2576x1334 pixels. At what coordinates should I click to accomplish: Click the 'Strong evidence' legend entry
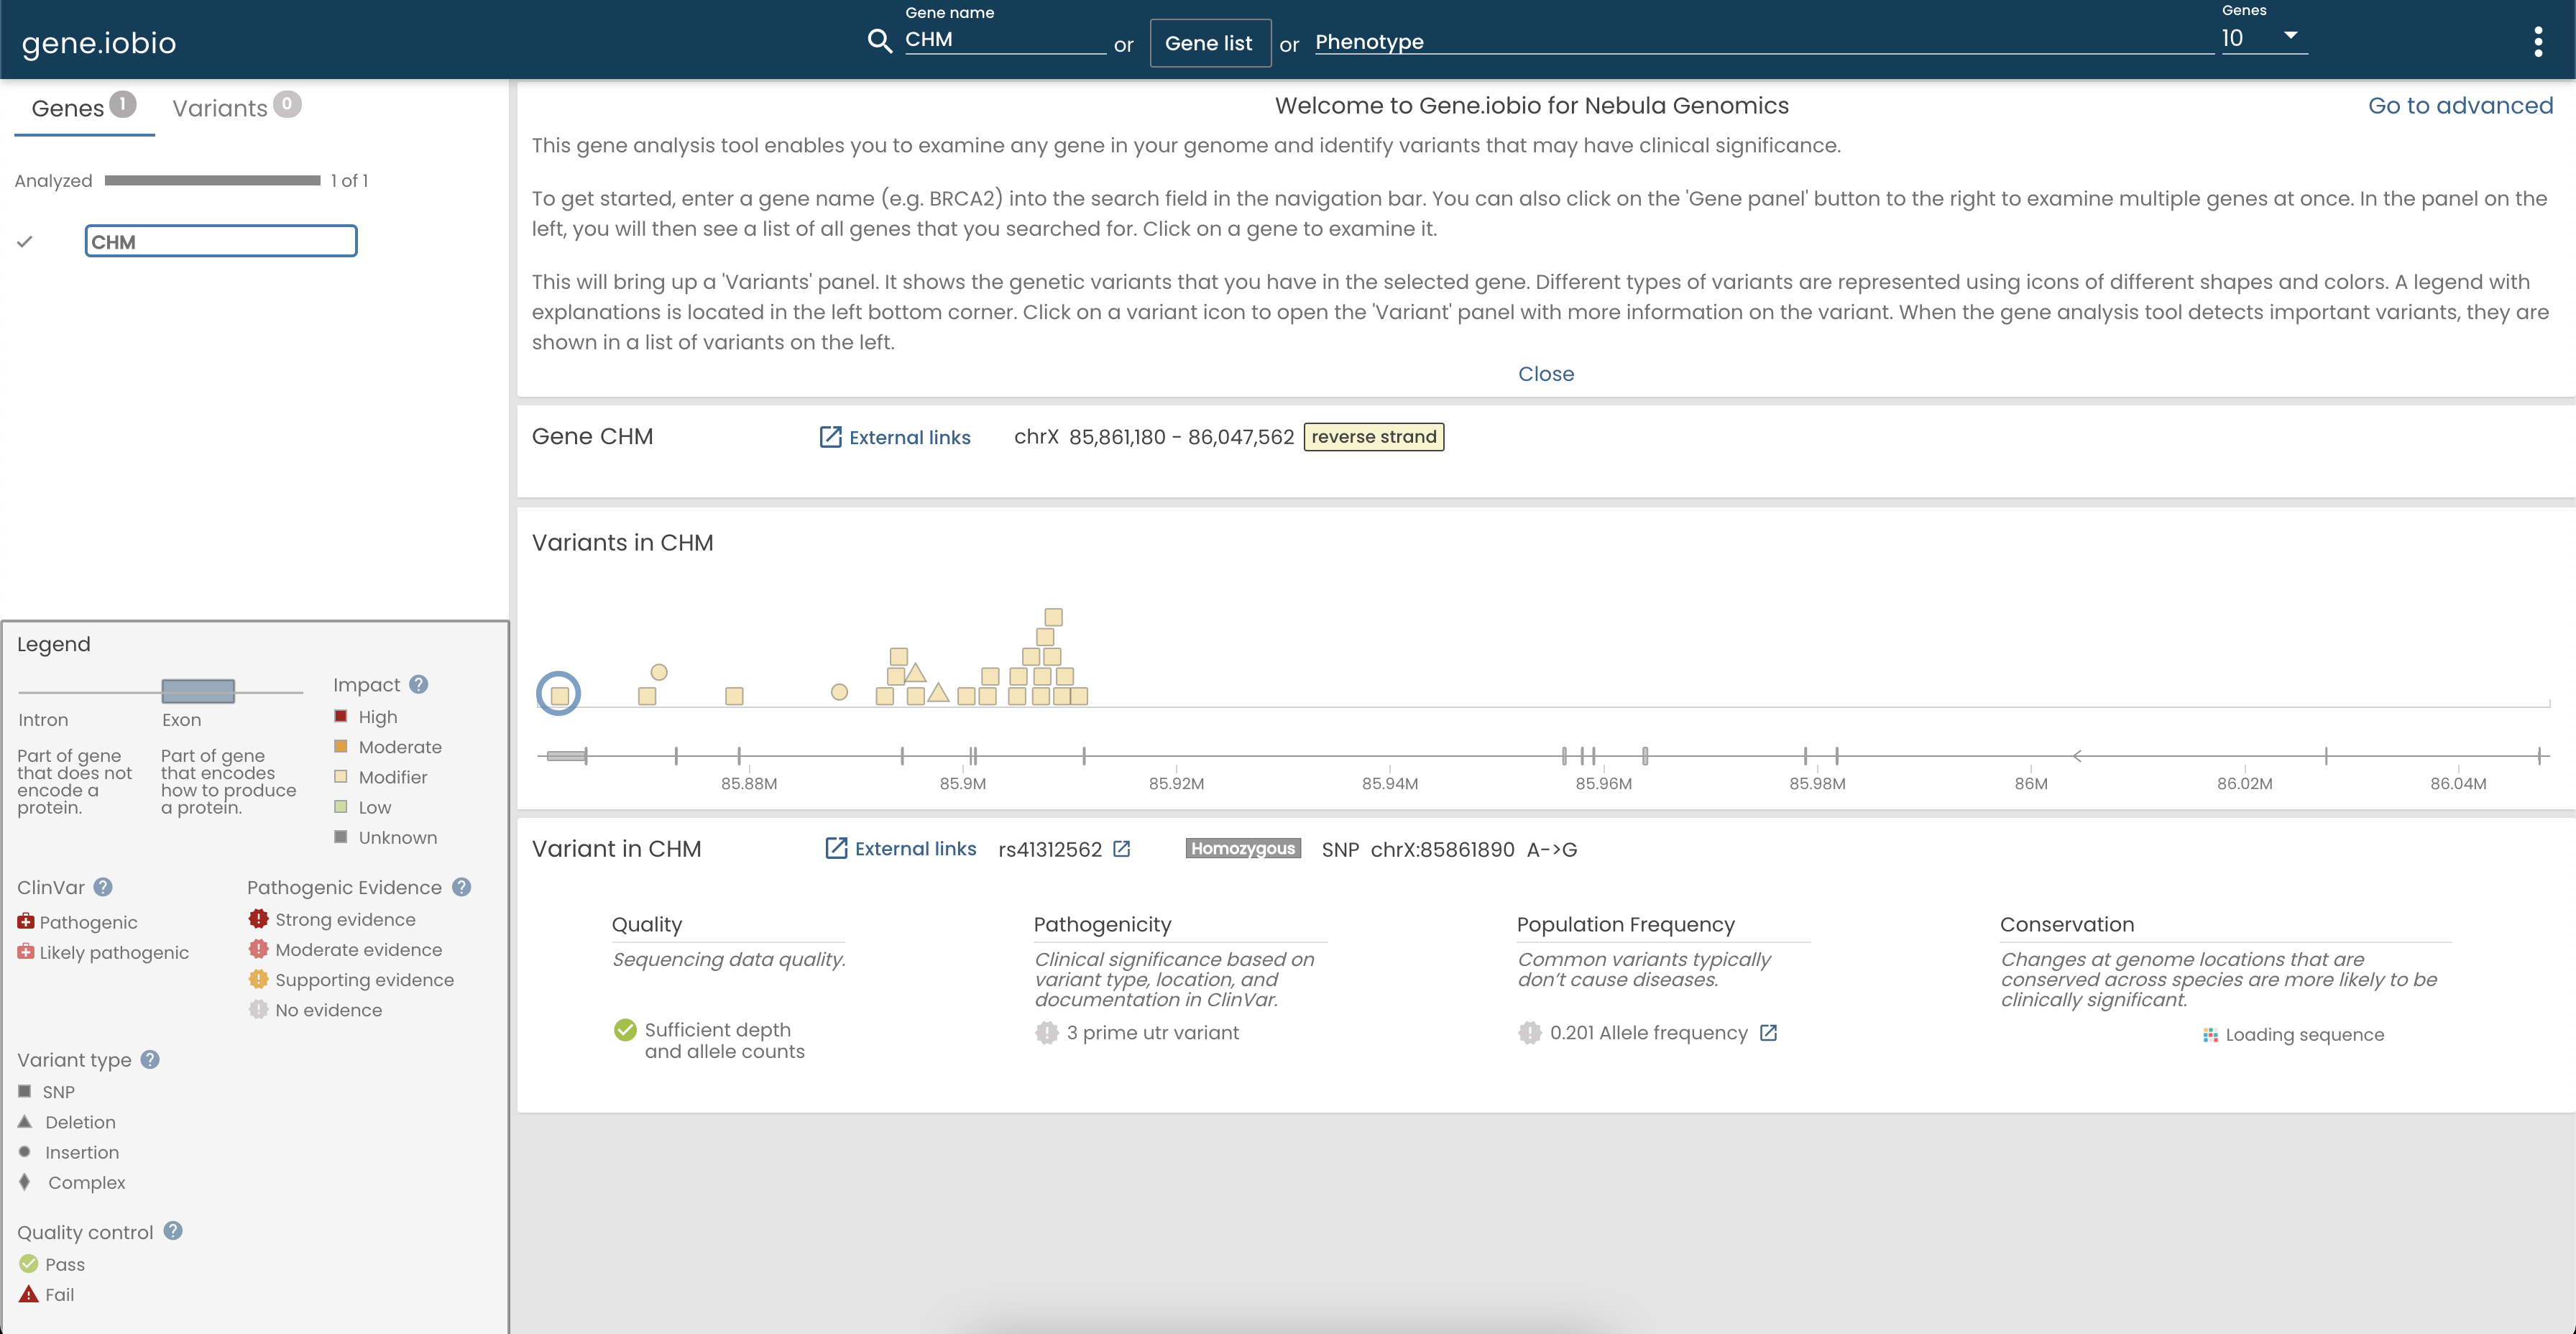[332, 919]
